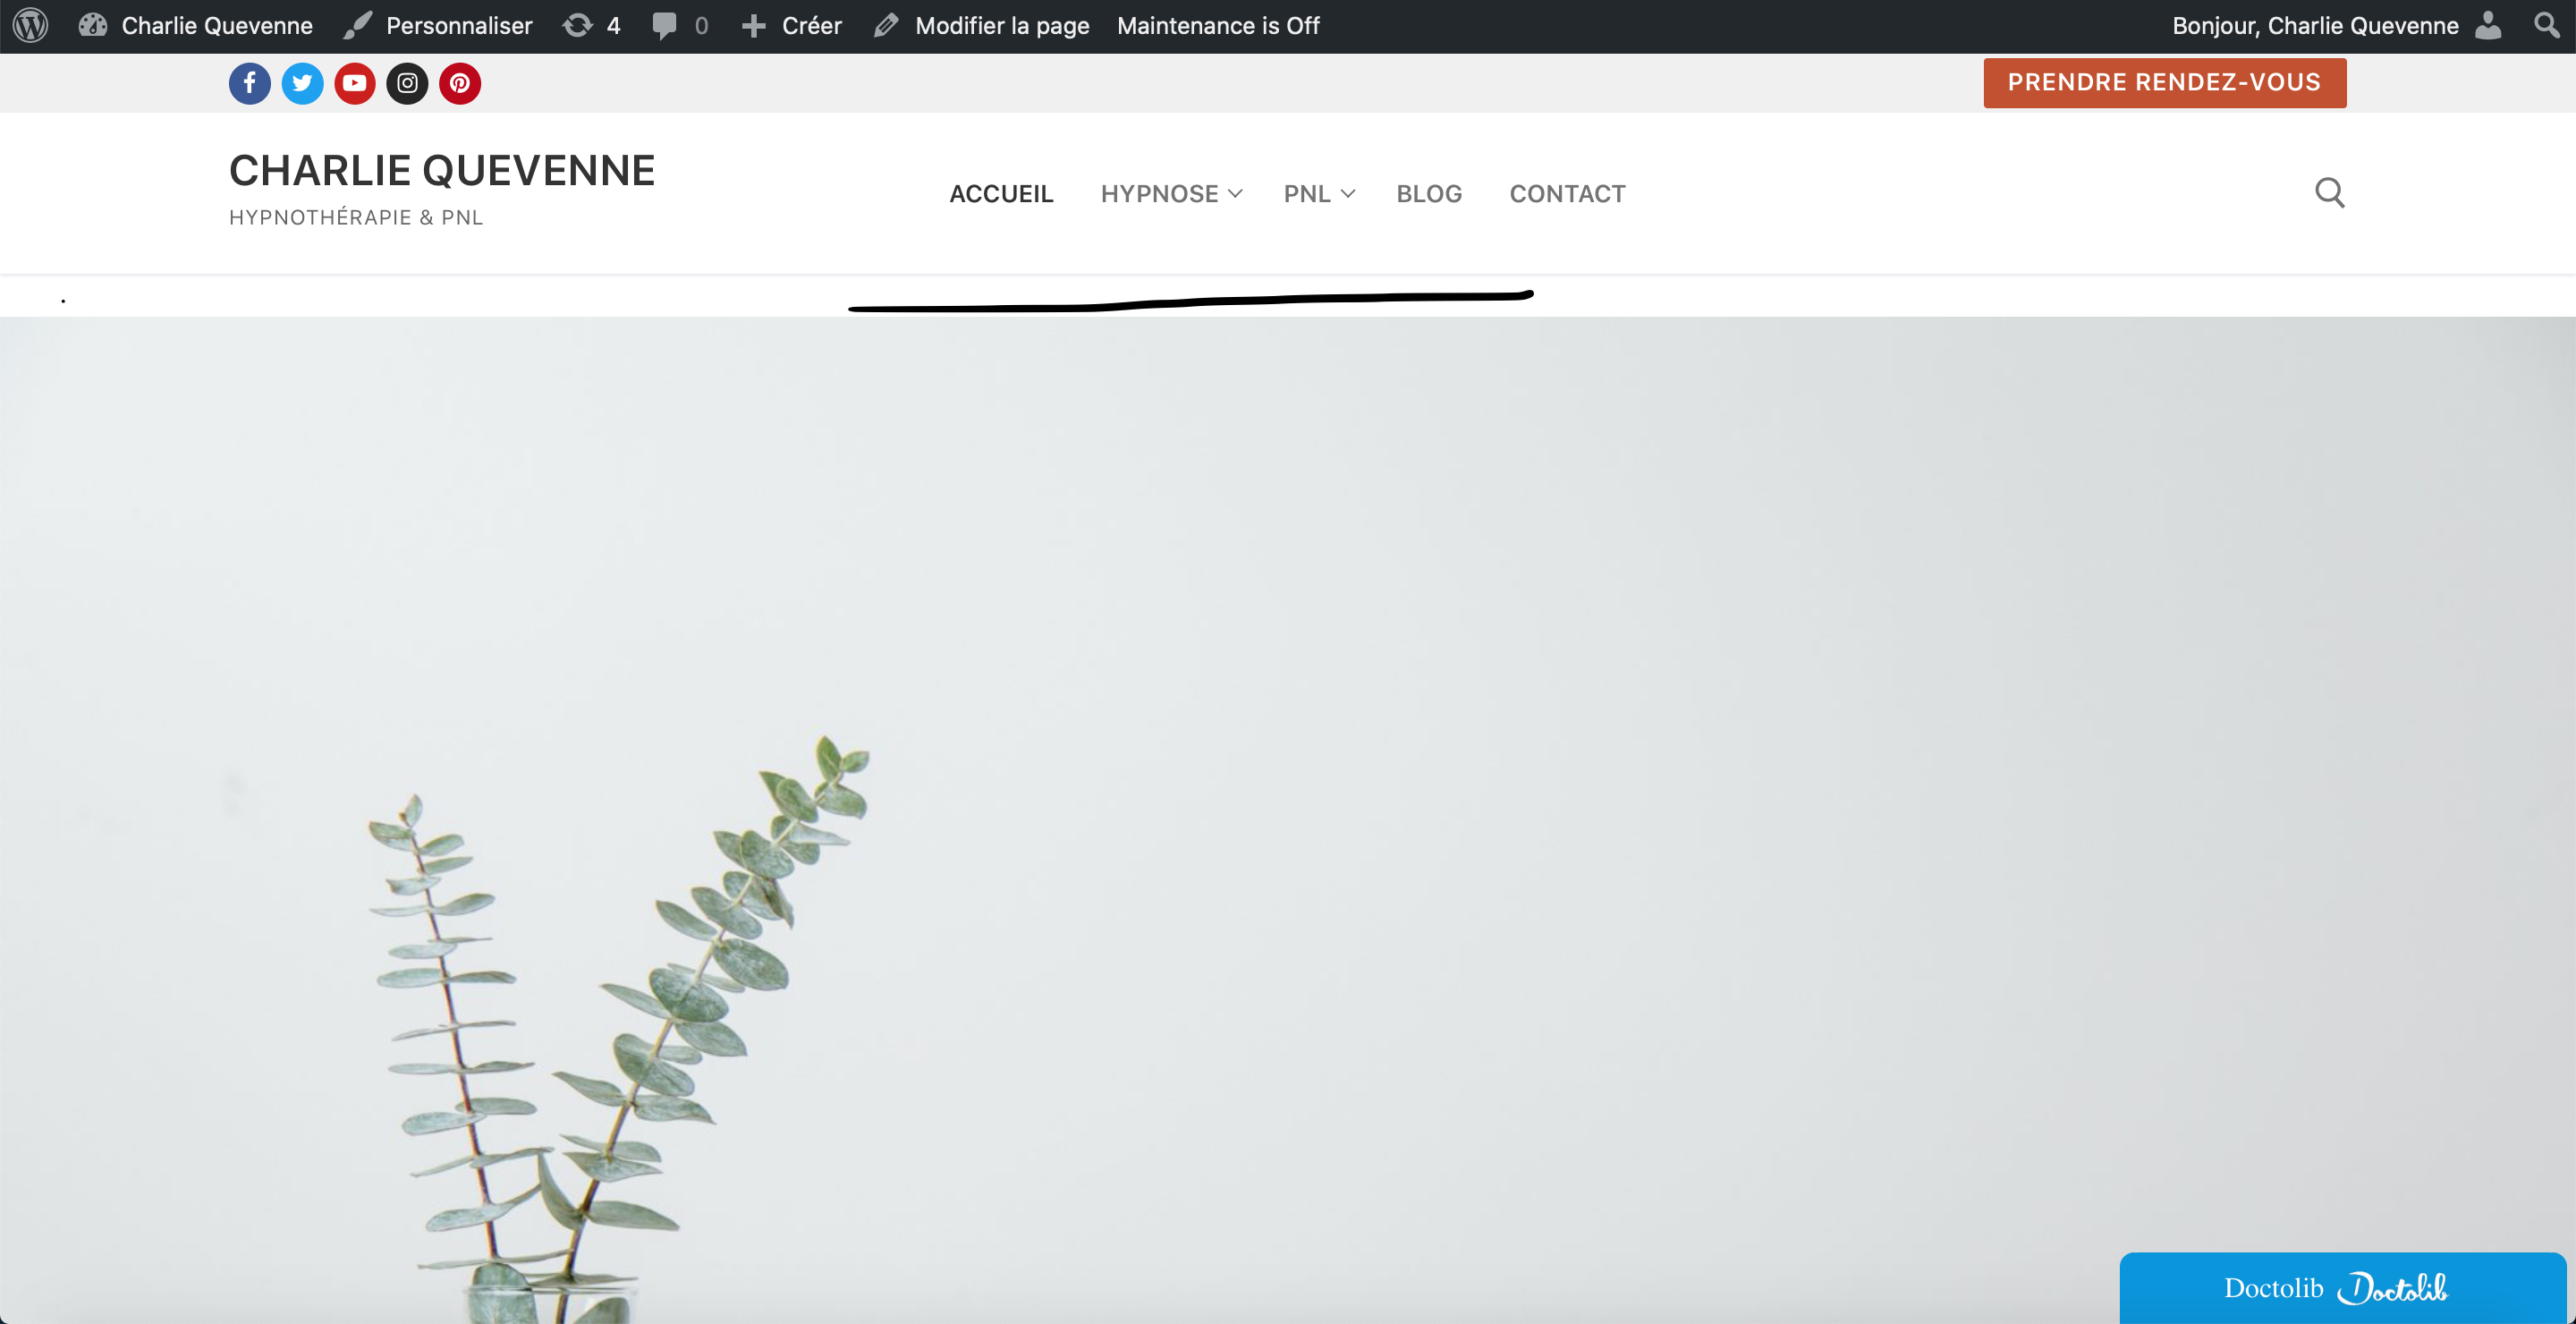Open the Instagram social icon
The height and width of the screenshot is (1324, 2576).
click(407, 83)
